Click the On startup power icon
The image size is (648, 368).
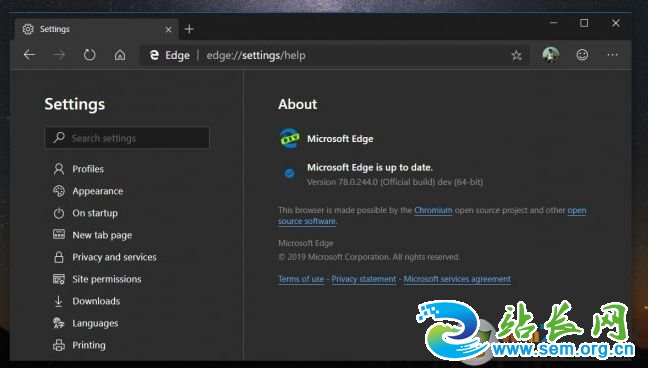(59, 213)
